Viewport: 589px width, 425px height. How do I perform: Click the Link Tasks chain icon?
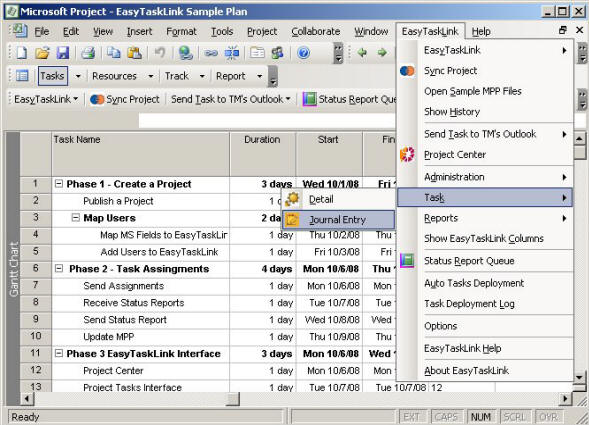[x=211, y=53]
